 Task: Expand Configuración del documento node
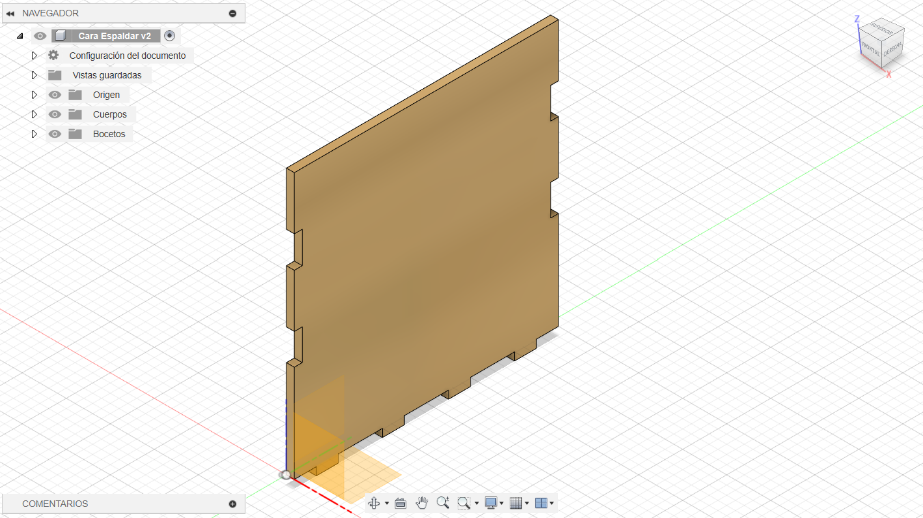pyautogui.click(x=34, y=55)
